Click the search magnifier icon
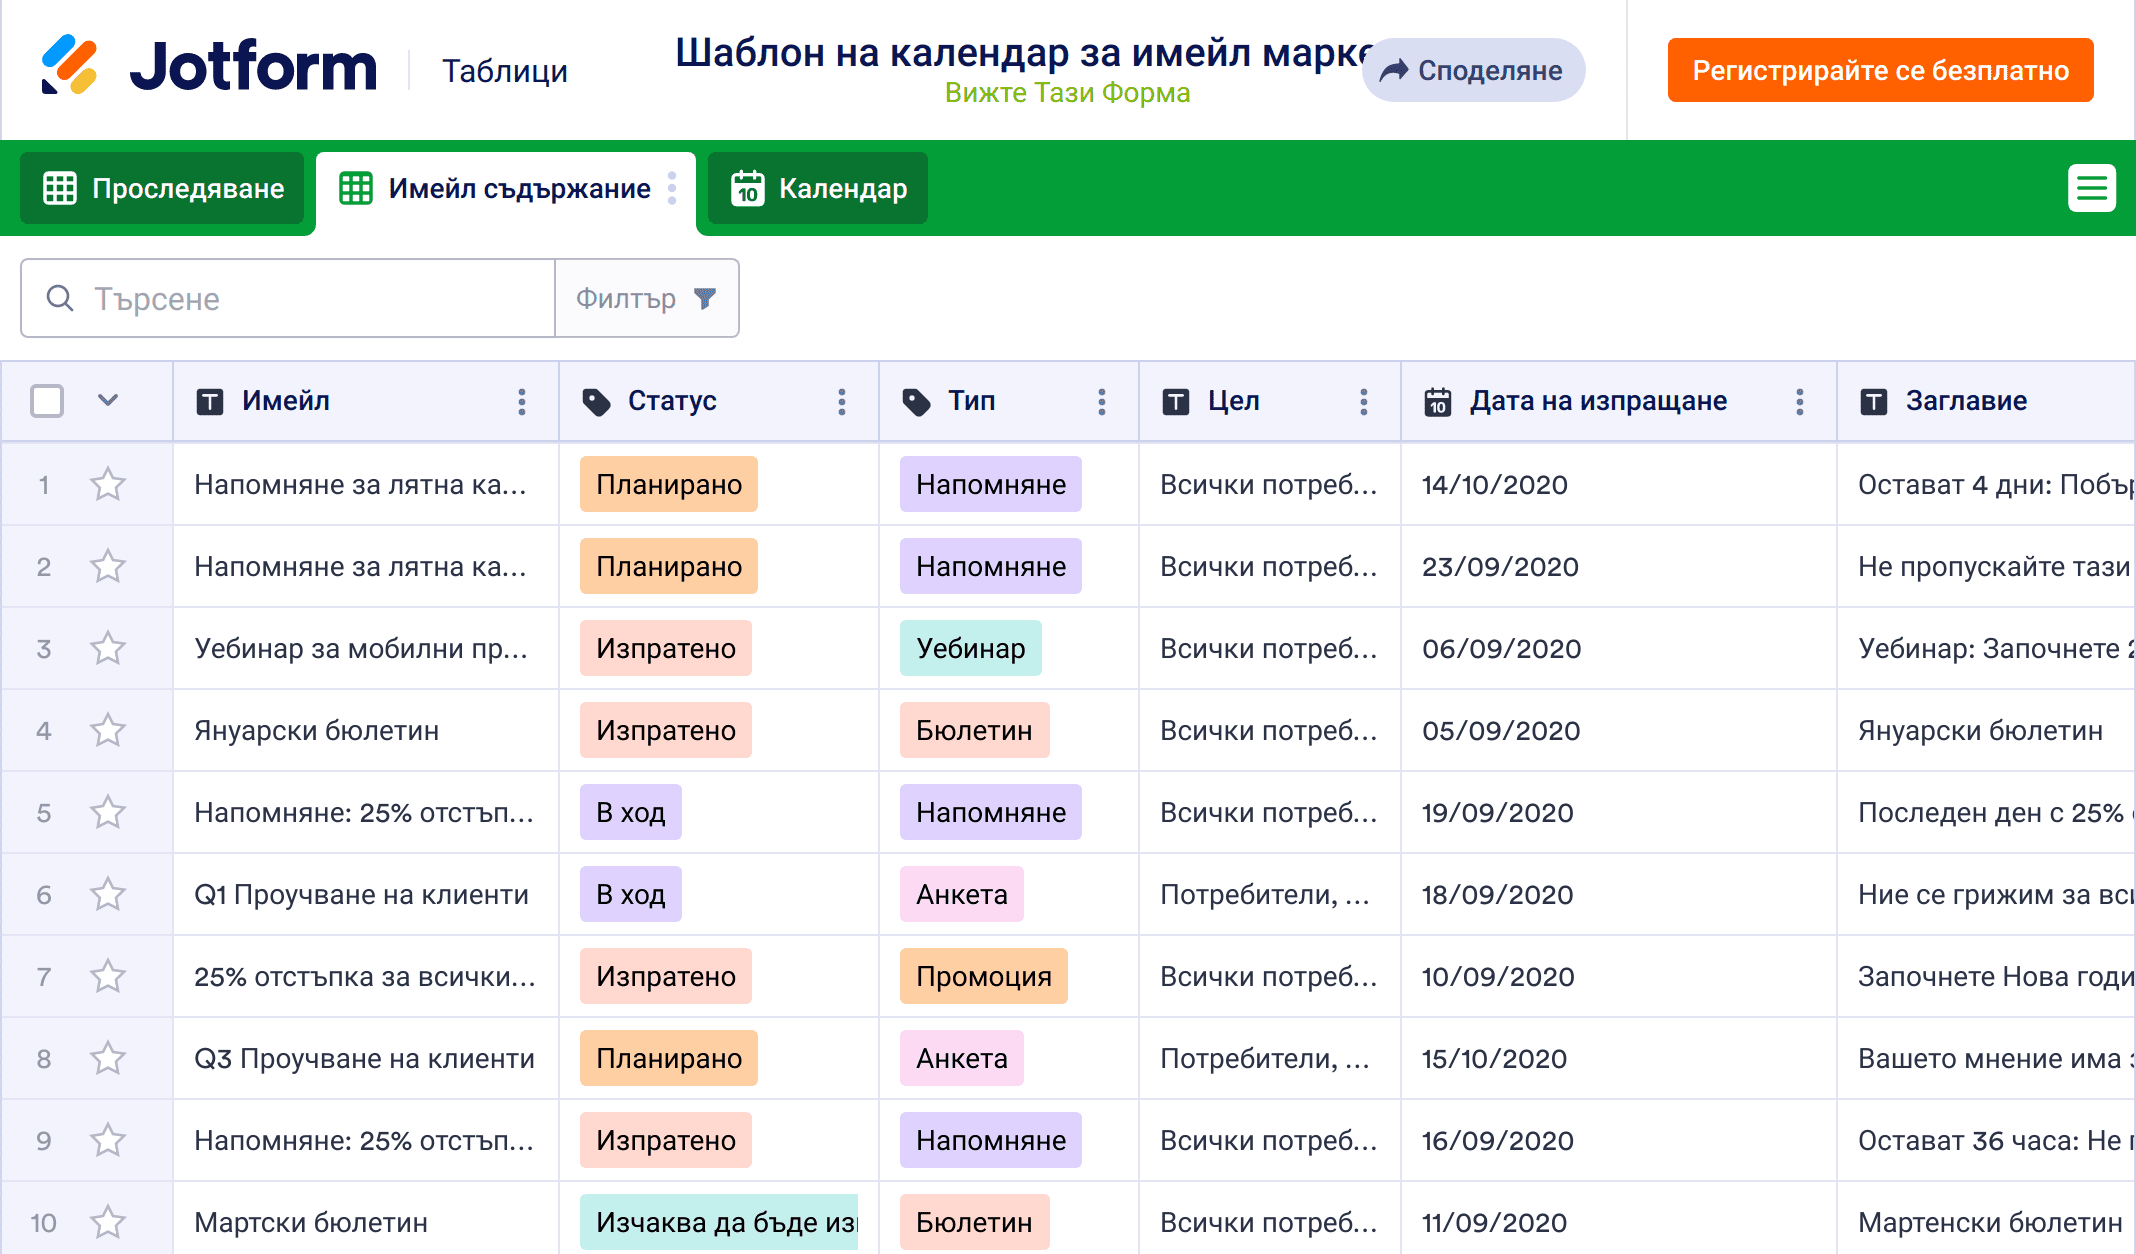Image resolution: width=2136 pixels, height=1254 pixels. coord(60,298)
